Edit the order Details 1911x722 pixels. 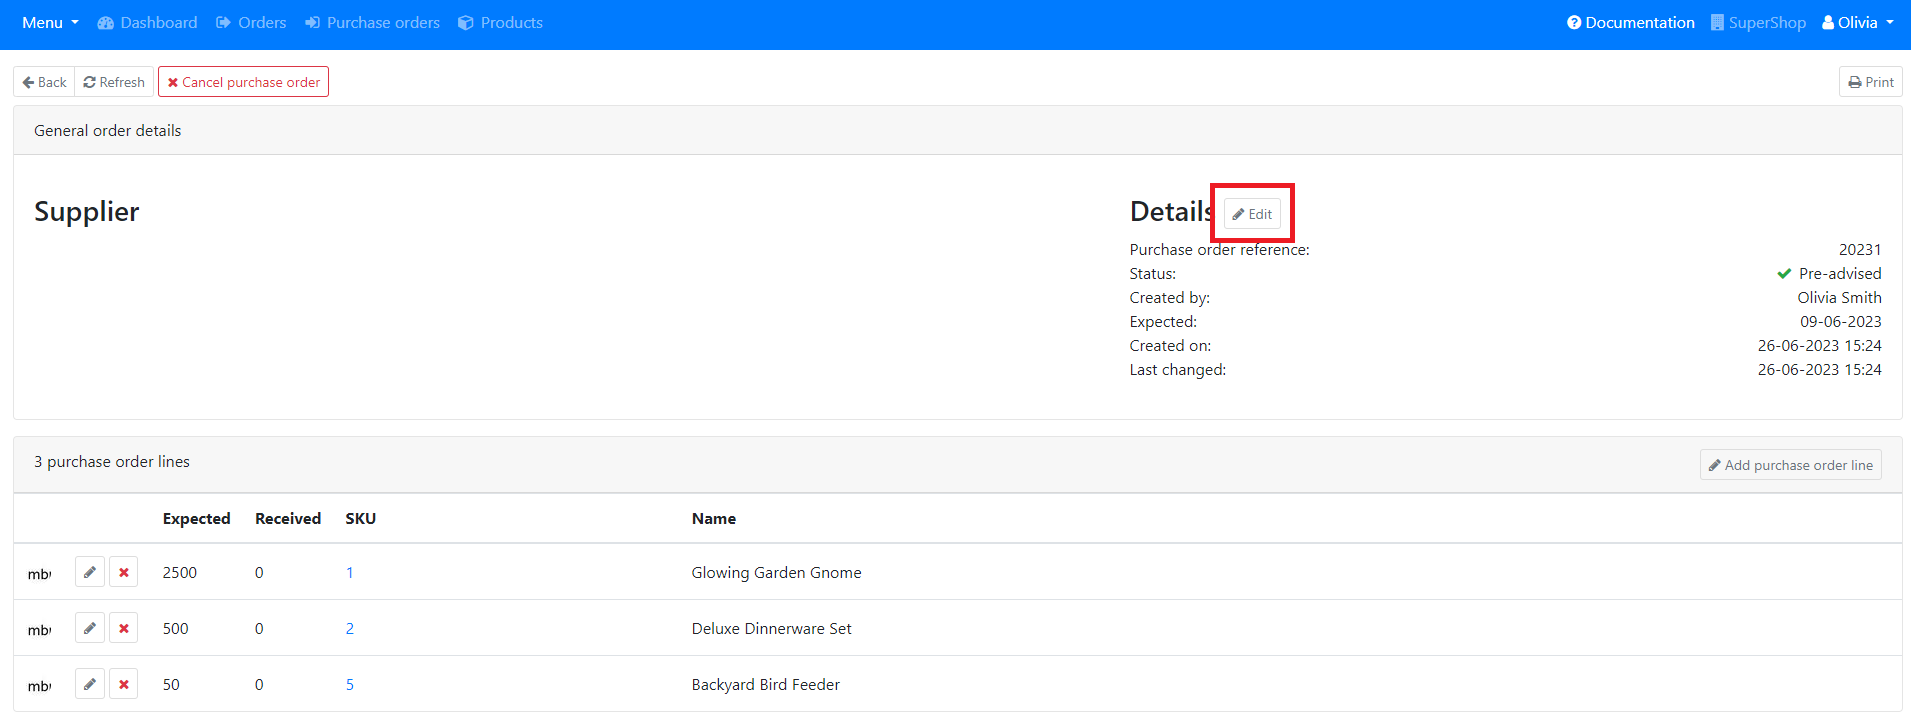1252,214
